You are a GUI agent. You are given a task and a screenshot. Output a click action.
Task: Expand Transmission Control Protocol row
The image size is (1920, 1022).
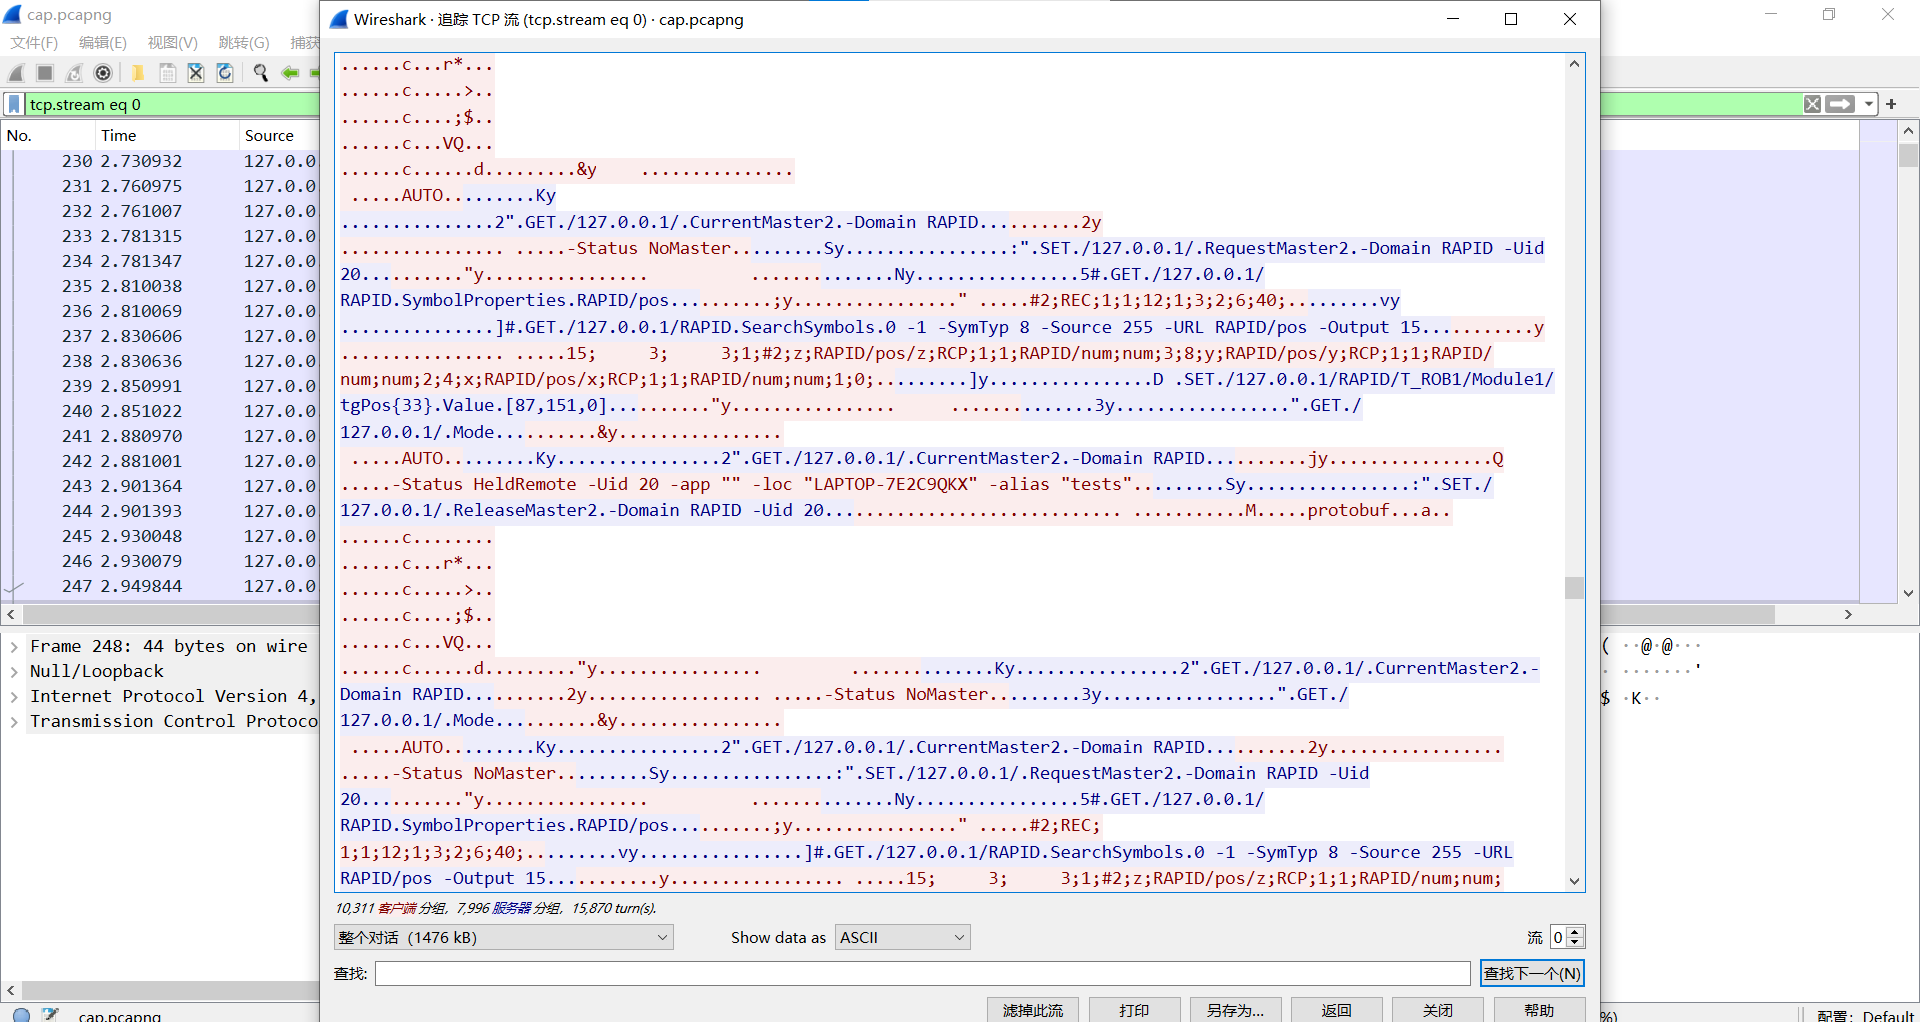coord(14,722)
